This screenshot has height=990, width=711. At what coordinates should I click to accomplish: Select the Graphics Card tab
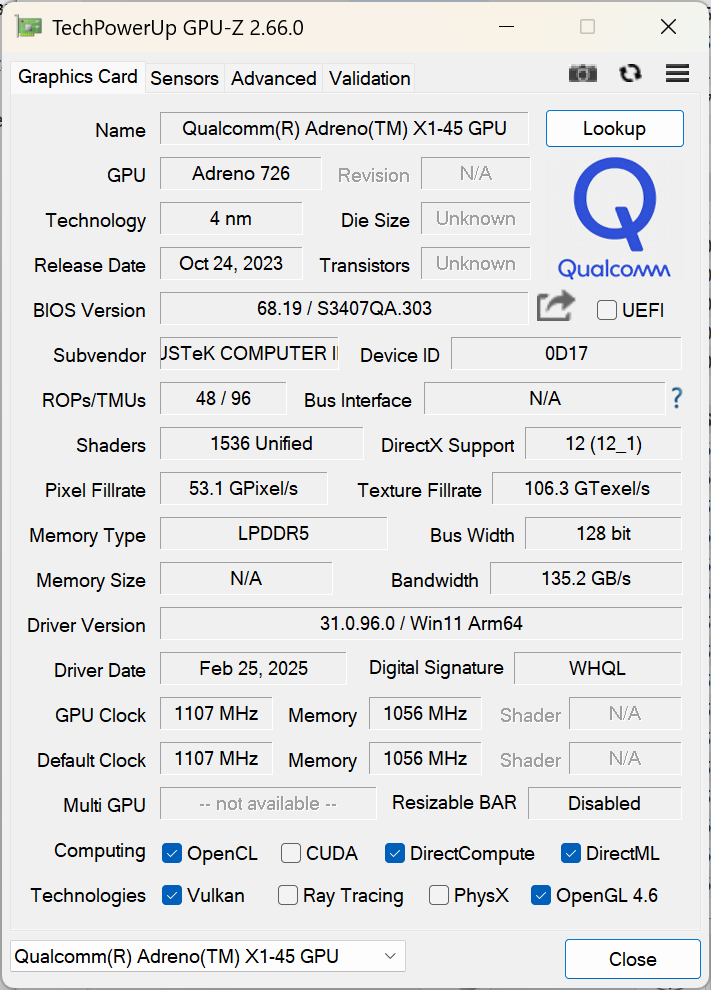point(78,77)
